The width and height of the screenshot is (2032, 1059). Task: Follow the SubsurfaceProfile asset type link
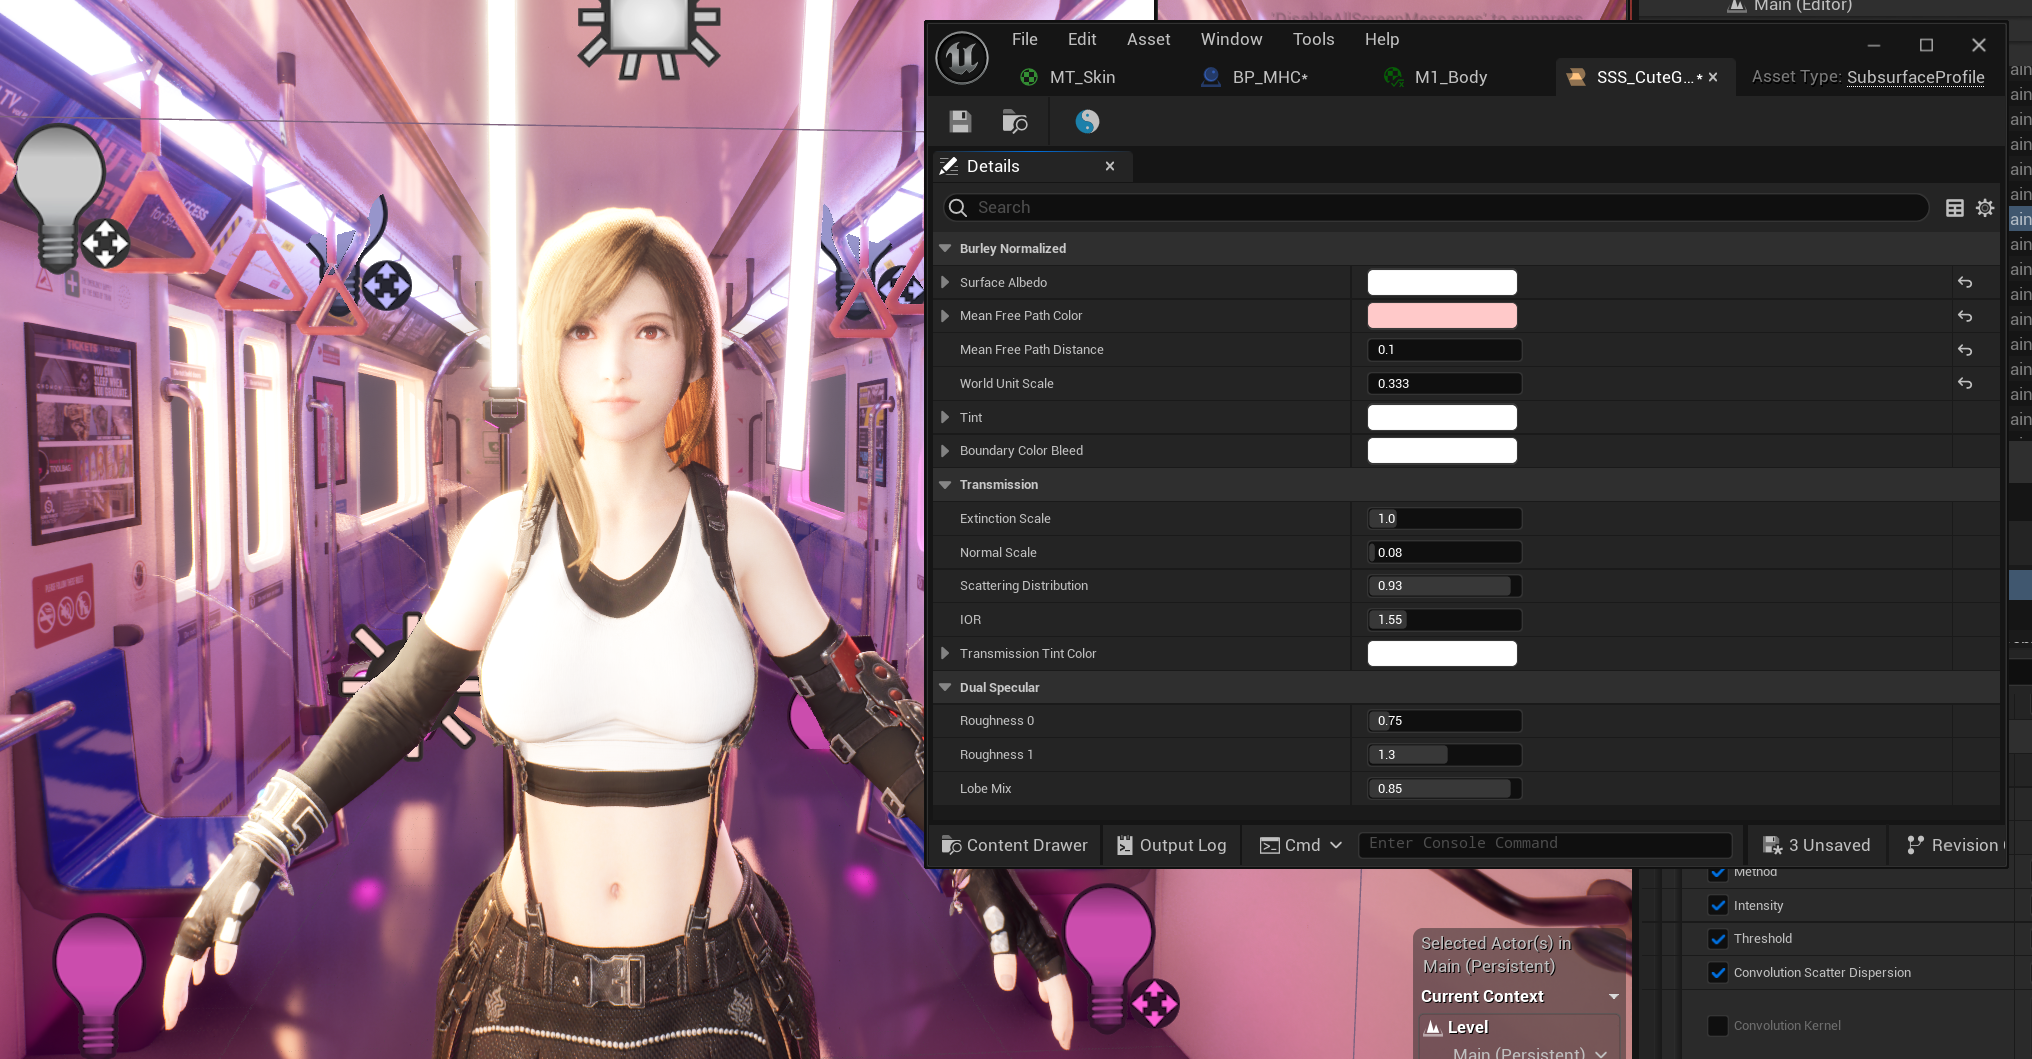pos(1915,77)
